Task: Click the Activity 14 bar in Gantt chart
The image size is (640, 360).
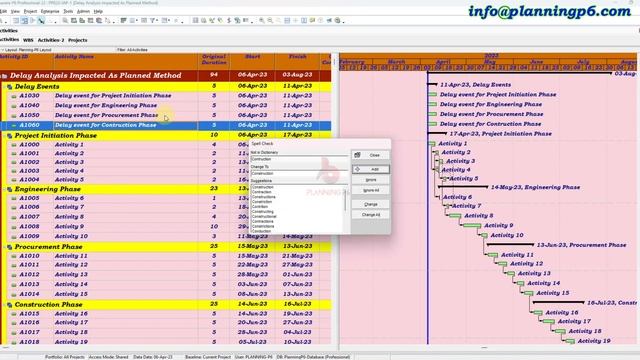Action: click(x=520, y=283)
